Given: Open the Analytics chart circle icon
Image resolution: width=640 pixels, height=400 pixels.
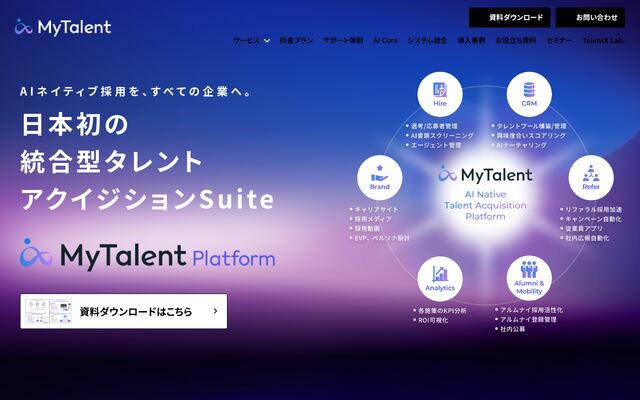Looking at the screenshot, I should [440, 279].
